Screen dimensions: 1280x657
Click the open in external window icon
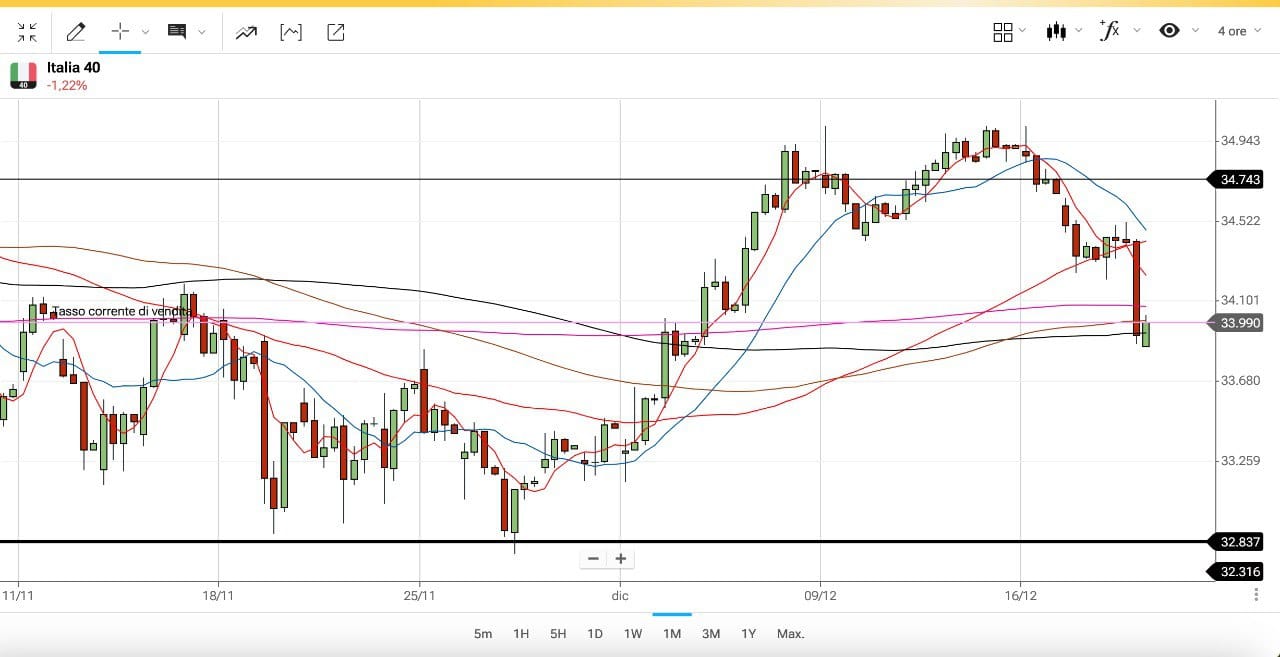(336, 32)
